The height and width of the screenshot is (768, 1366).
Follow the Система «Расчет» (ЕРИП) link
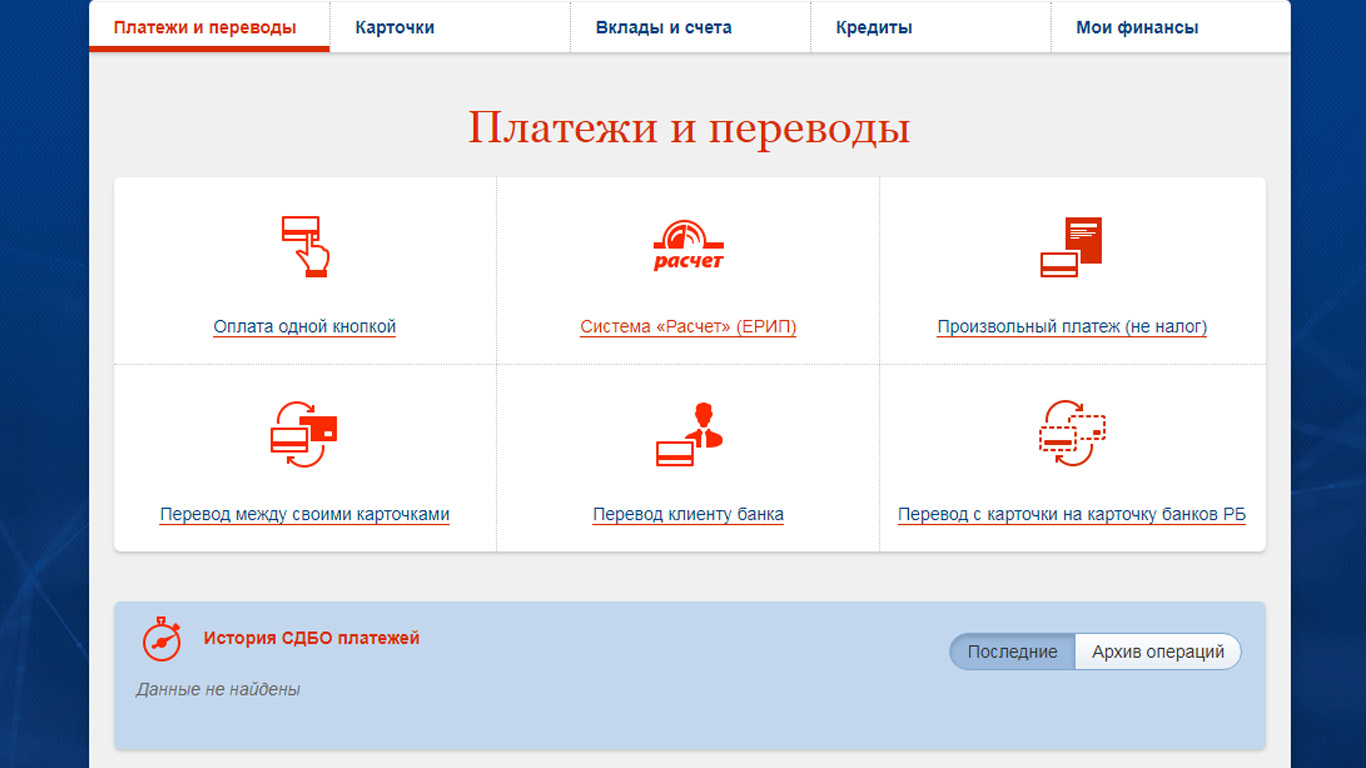688,327
